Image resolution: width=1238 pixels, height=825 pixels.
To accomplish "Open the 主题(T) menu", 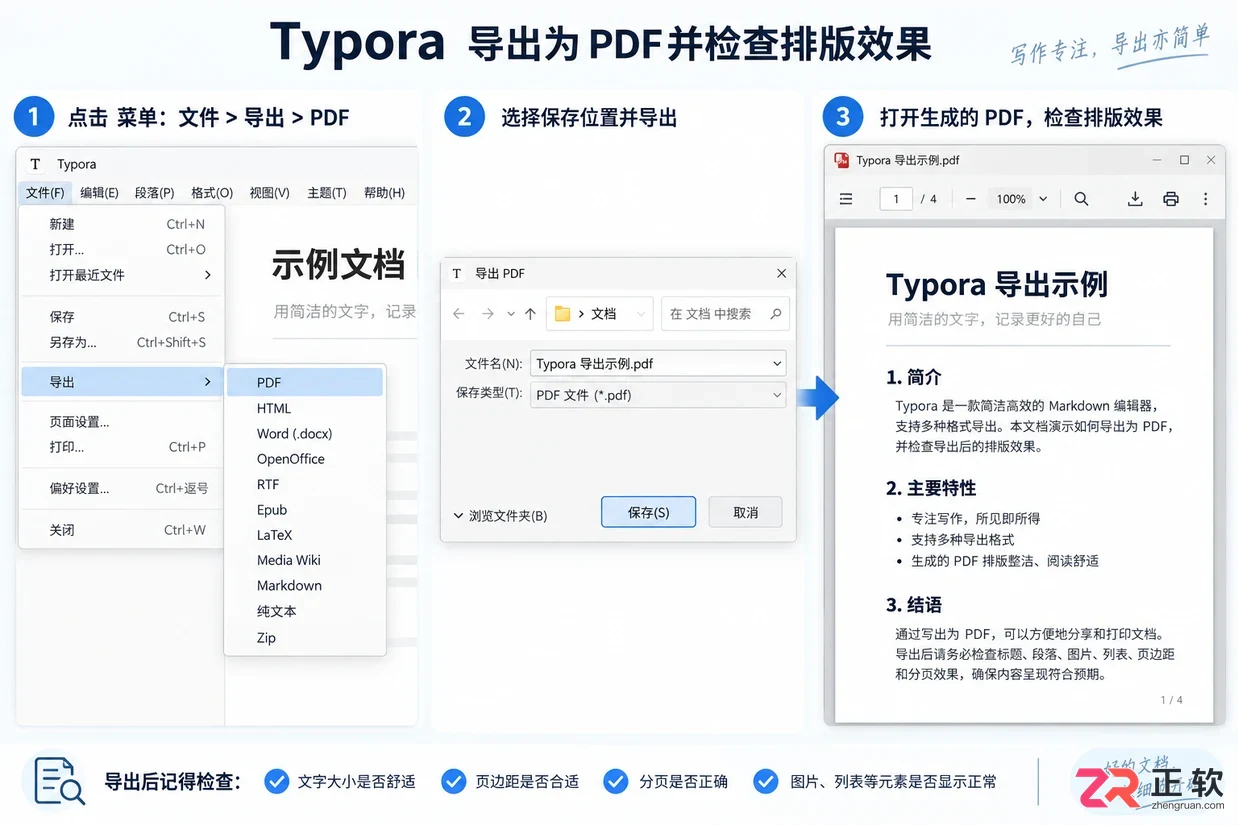I will click(327, 193).
